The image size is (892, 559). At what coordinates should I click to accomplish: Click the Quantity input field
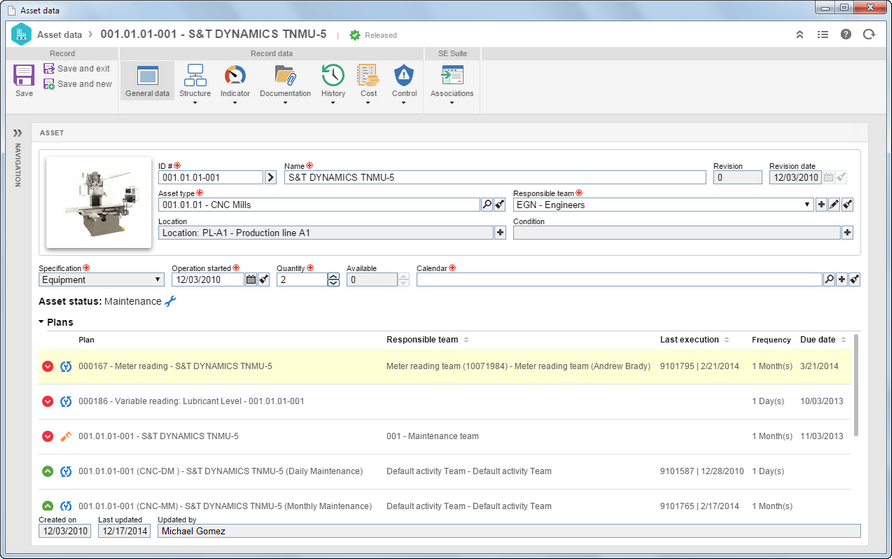pyautogui.click(x=302, y=280)
